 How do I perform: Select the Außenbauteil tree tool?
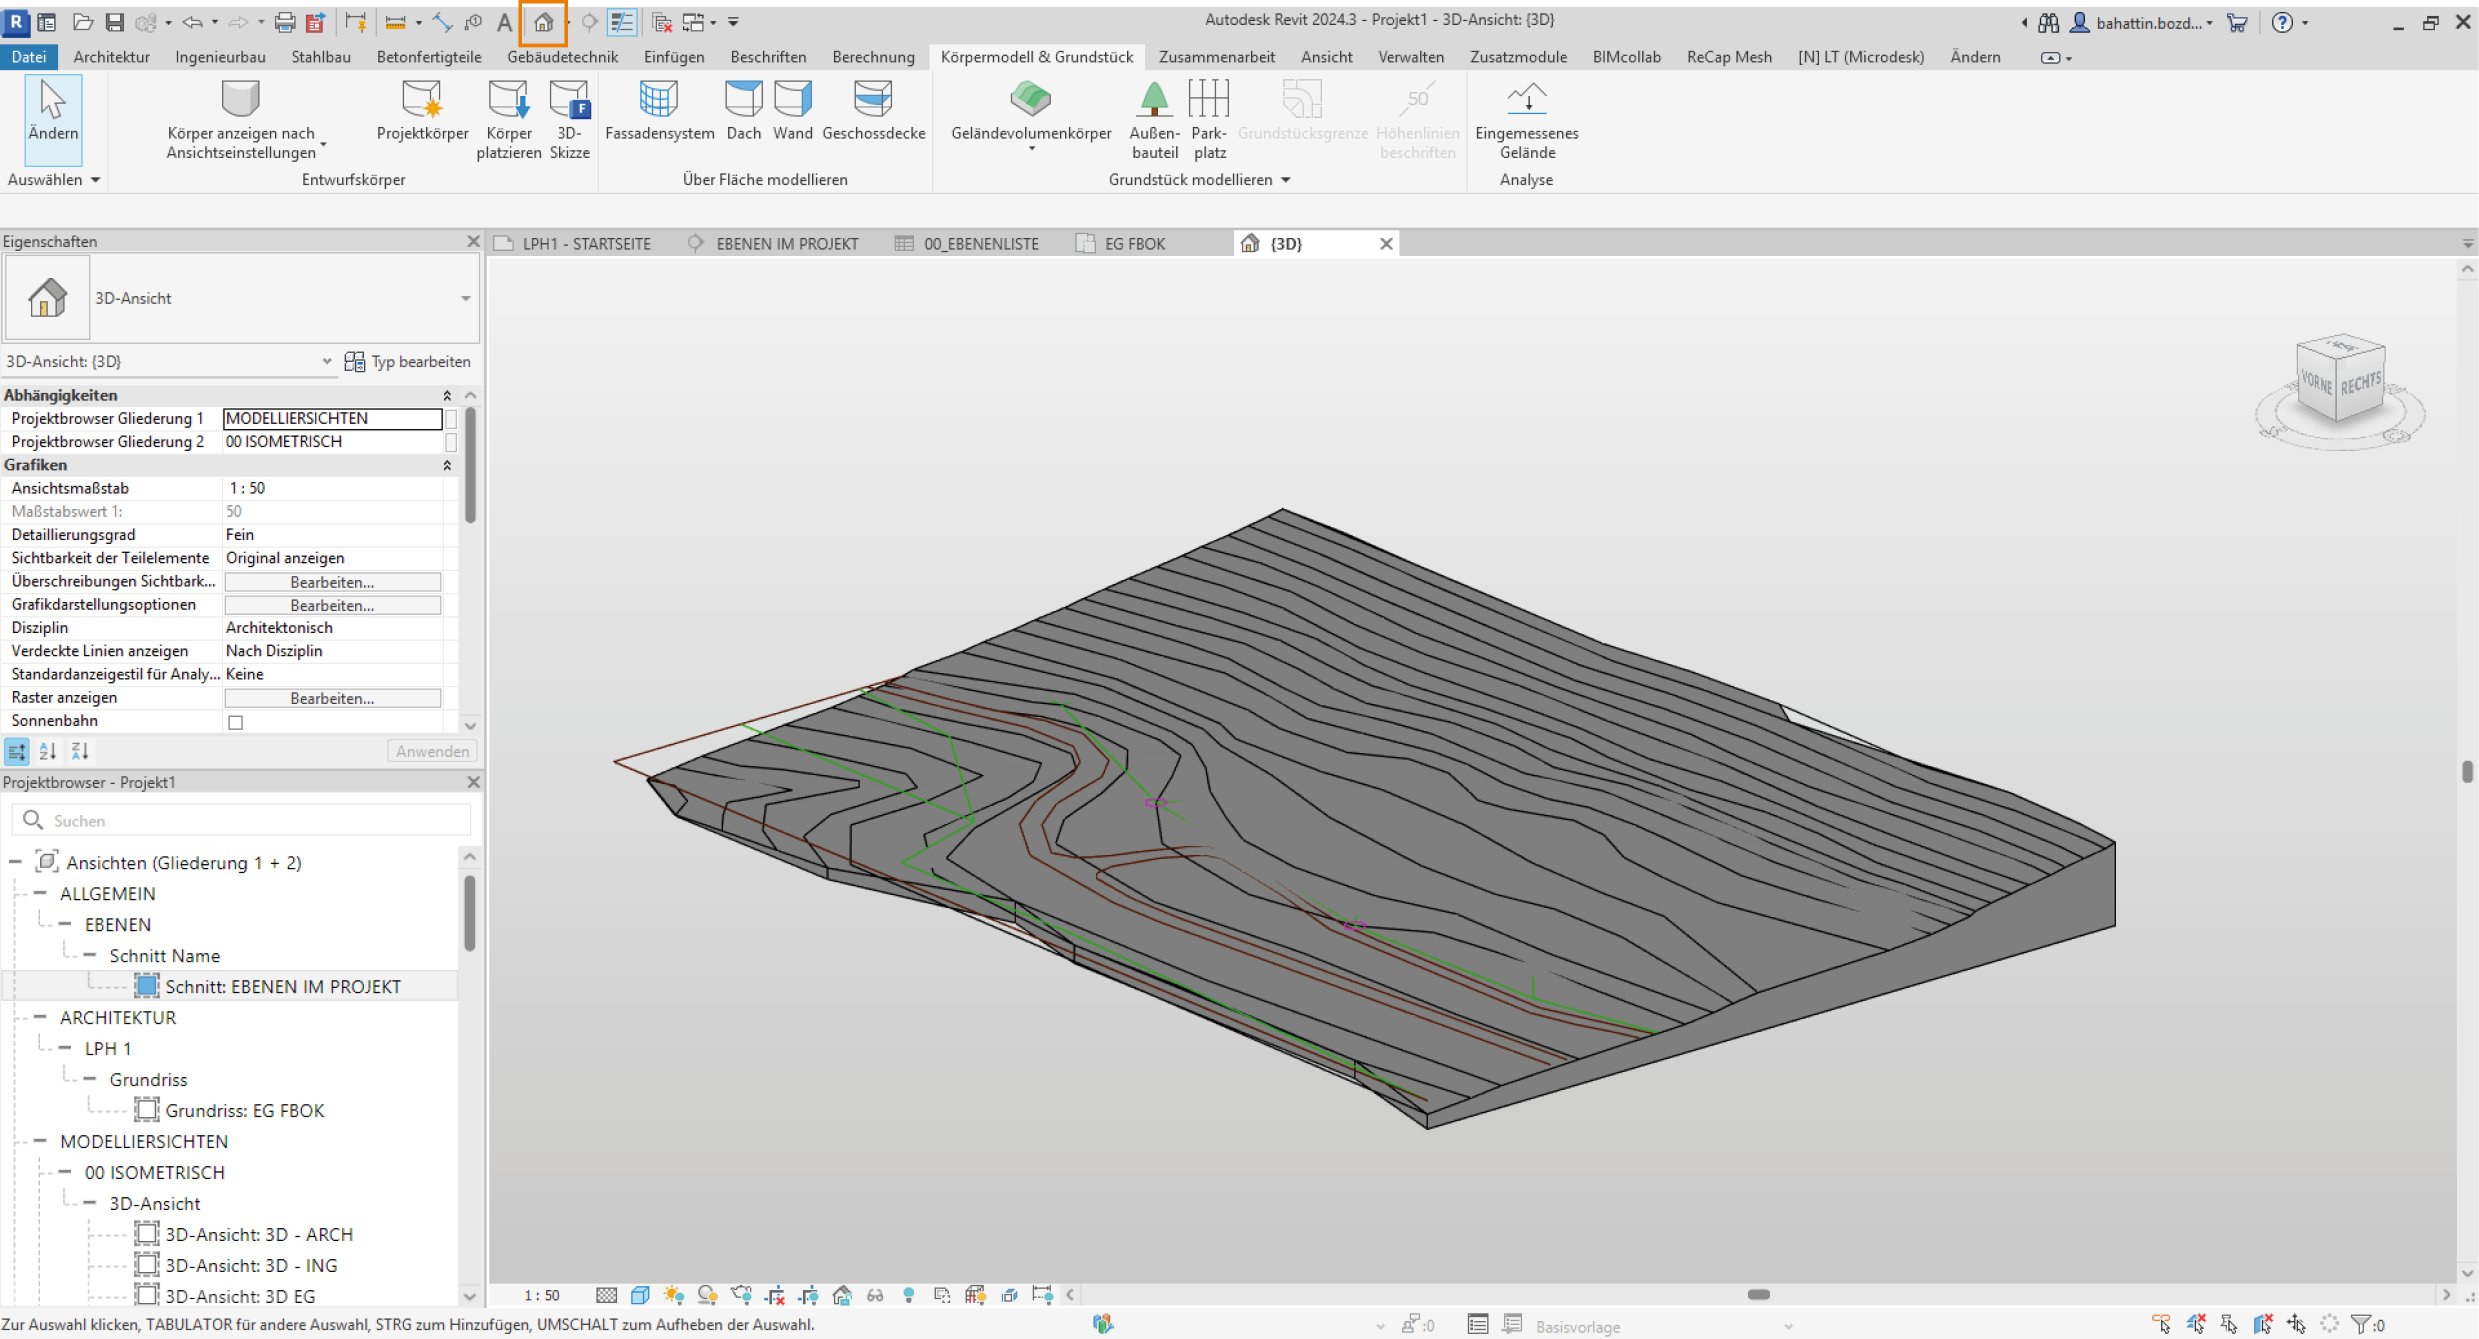(1154, 119)
